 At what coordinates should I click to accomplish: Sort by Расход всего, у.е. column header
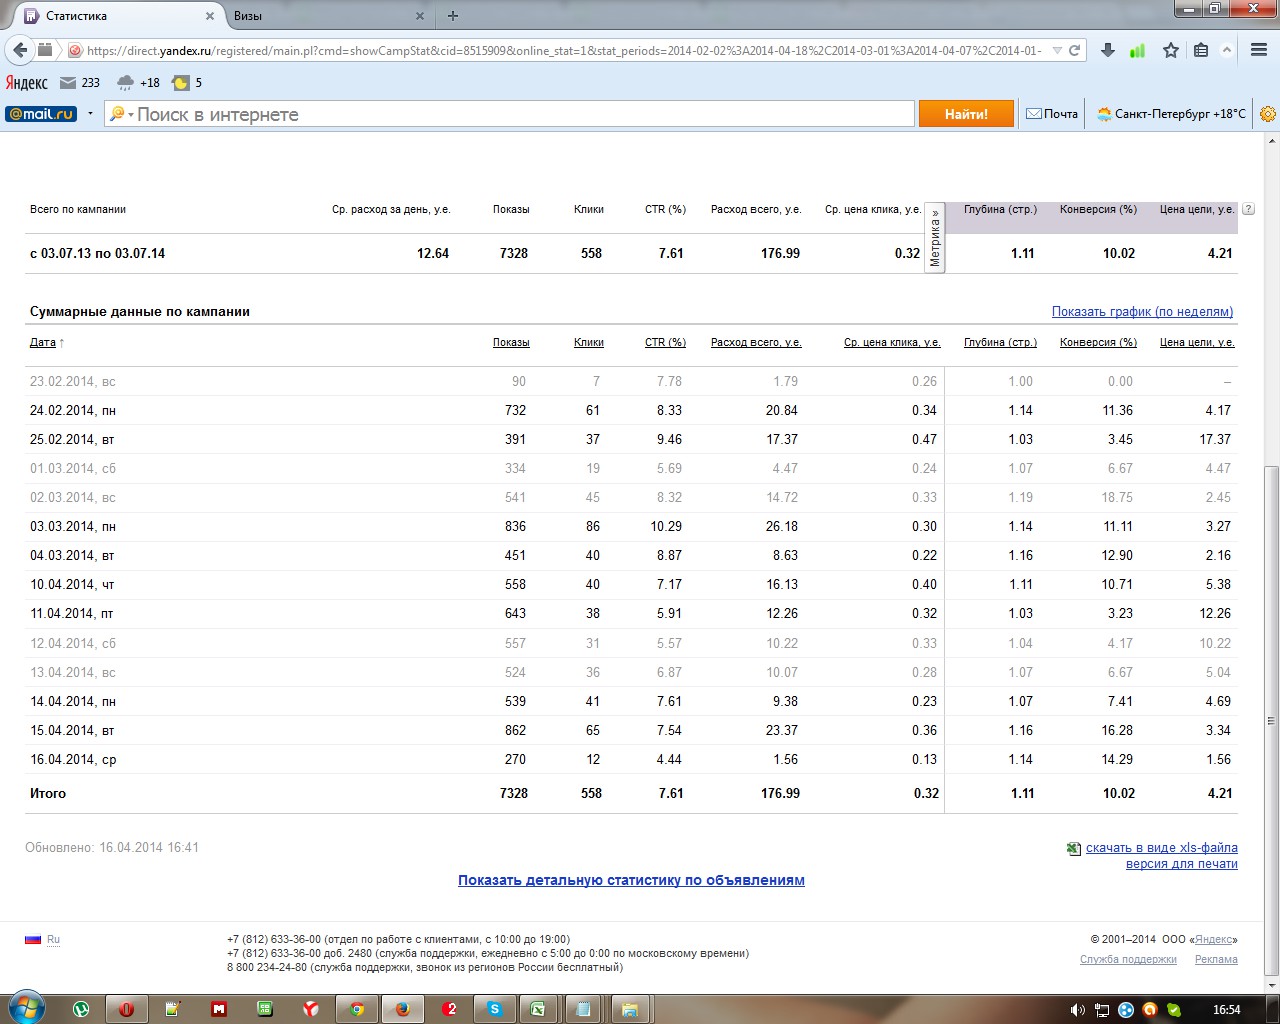(x=756, y=343)
